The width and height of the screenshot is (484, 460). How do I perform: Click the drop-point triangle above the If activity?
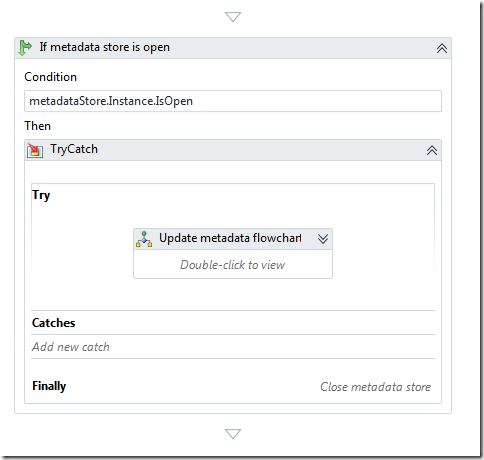[233, 17]
